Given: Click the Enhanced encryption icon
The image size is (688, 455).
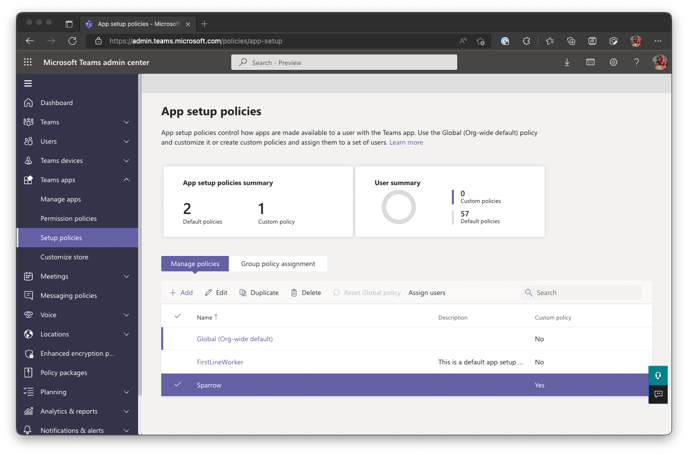Looking at the screenshot, I should [x=29, y=354].
